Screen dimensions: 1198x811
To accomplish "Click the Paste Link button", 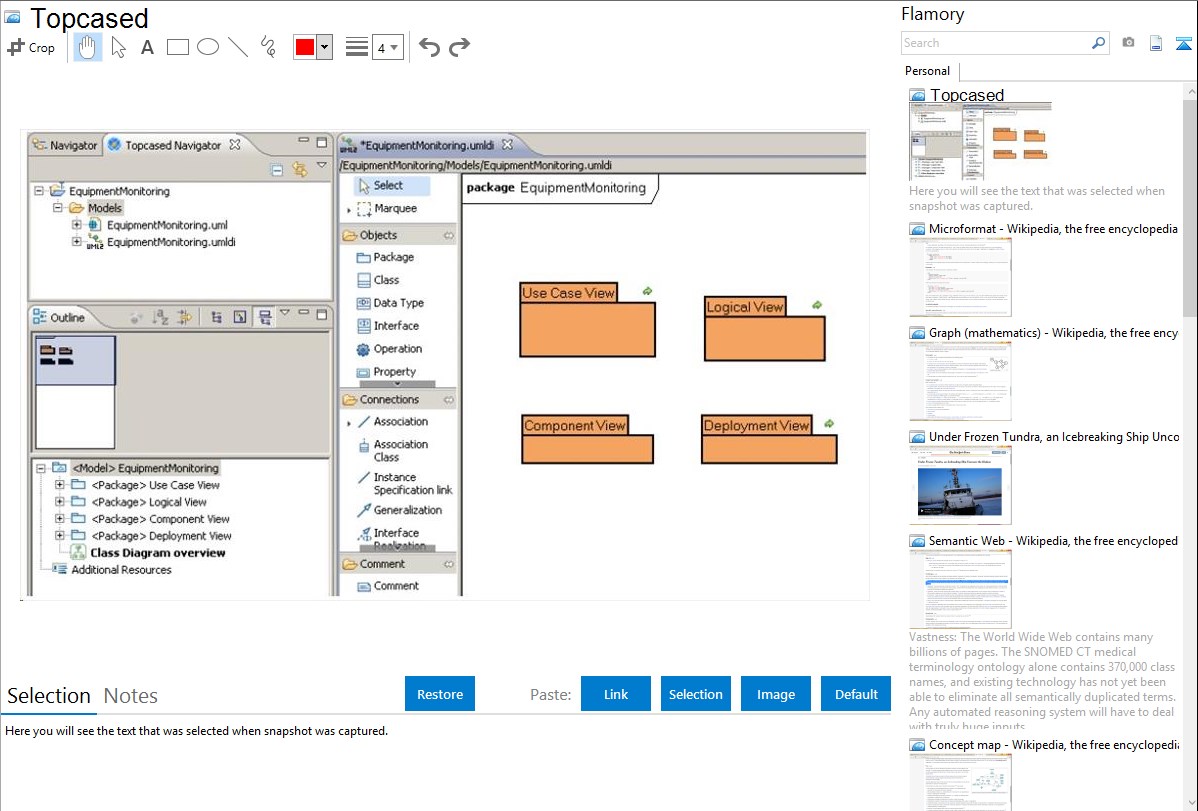I will click(616, 694).
